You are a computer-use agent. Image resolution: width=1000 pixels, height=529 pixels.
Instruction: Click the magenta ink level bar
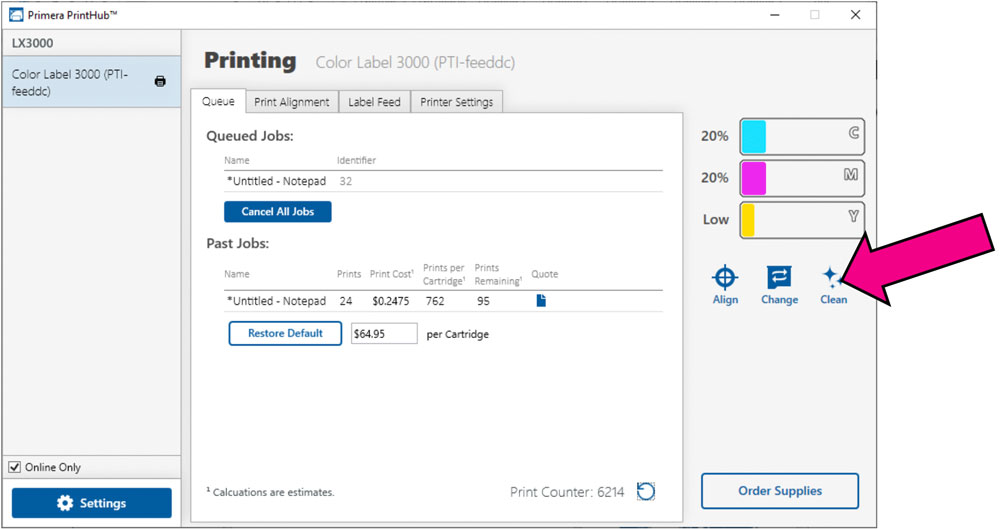(x=802, y=178)
